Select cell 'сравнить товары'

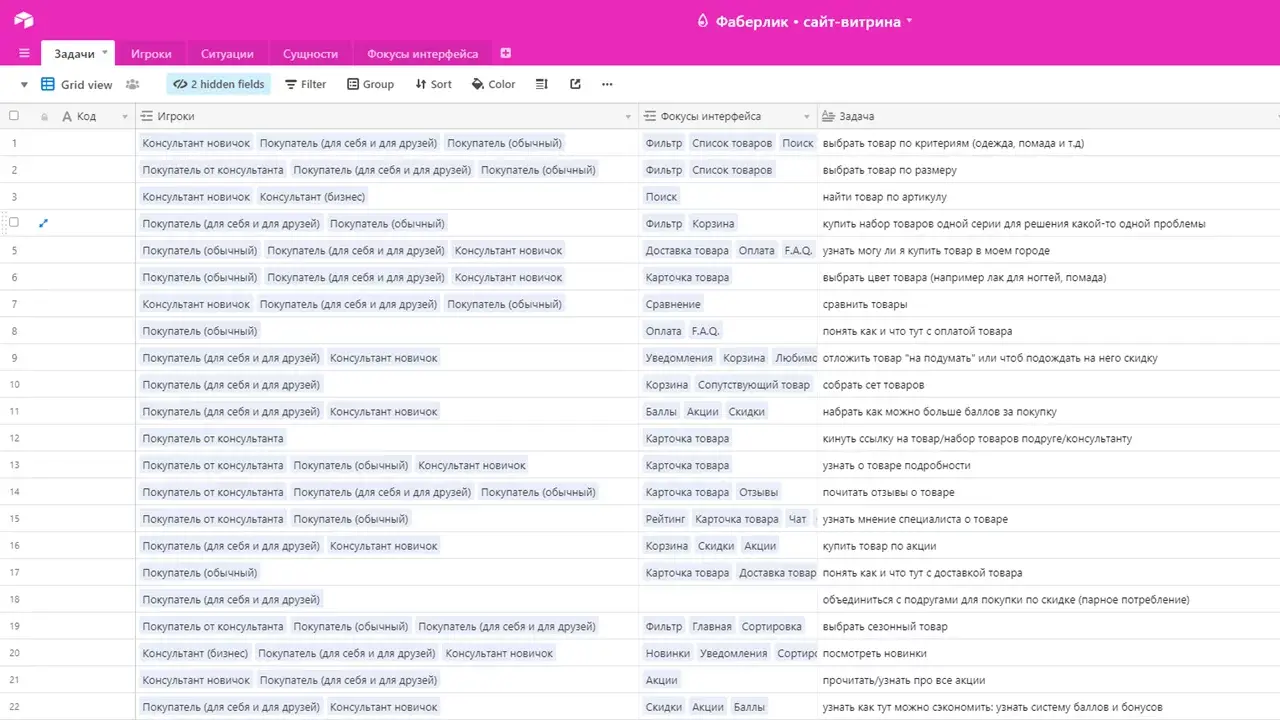pyautogui.click(x=1048, y=304)
